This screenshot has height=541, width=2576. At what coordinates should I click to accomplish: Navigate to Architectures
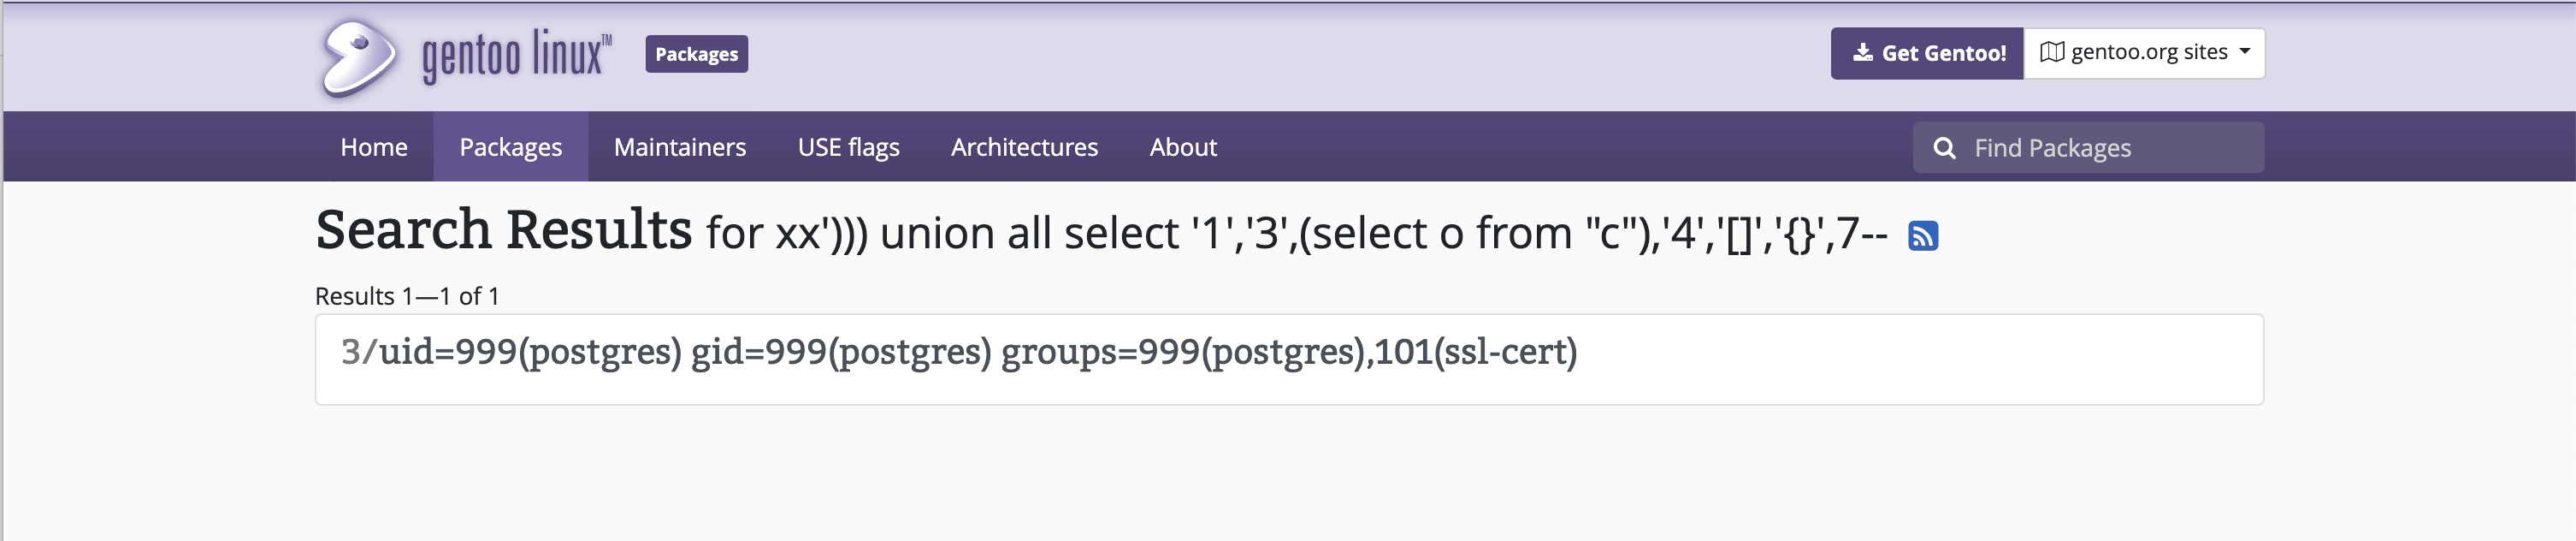click(x=1024, y=147)
